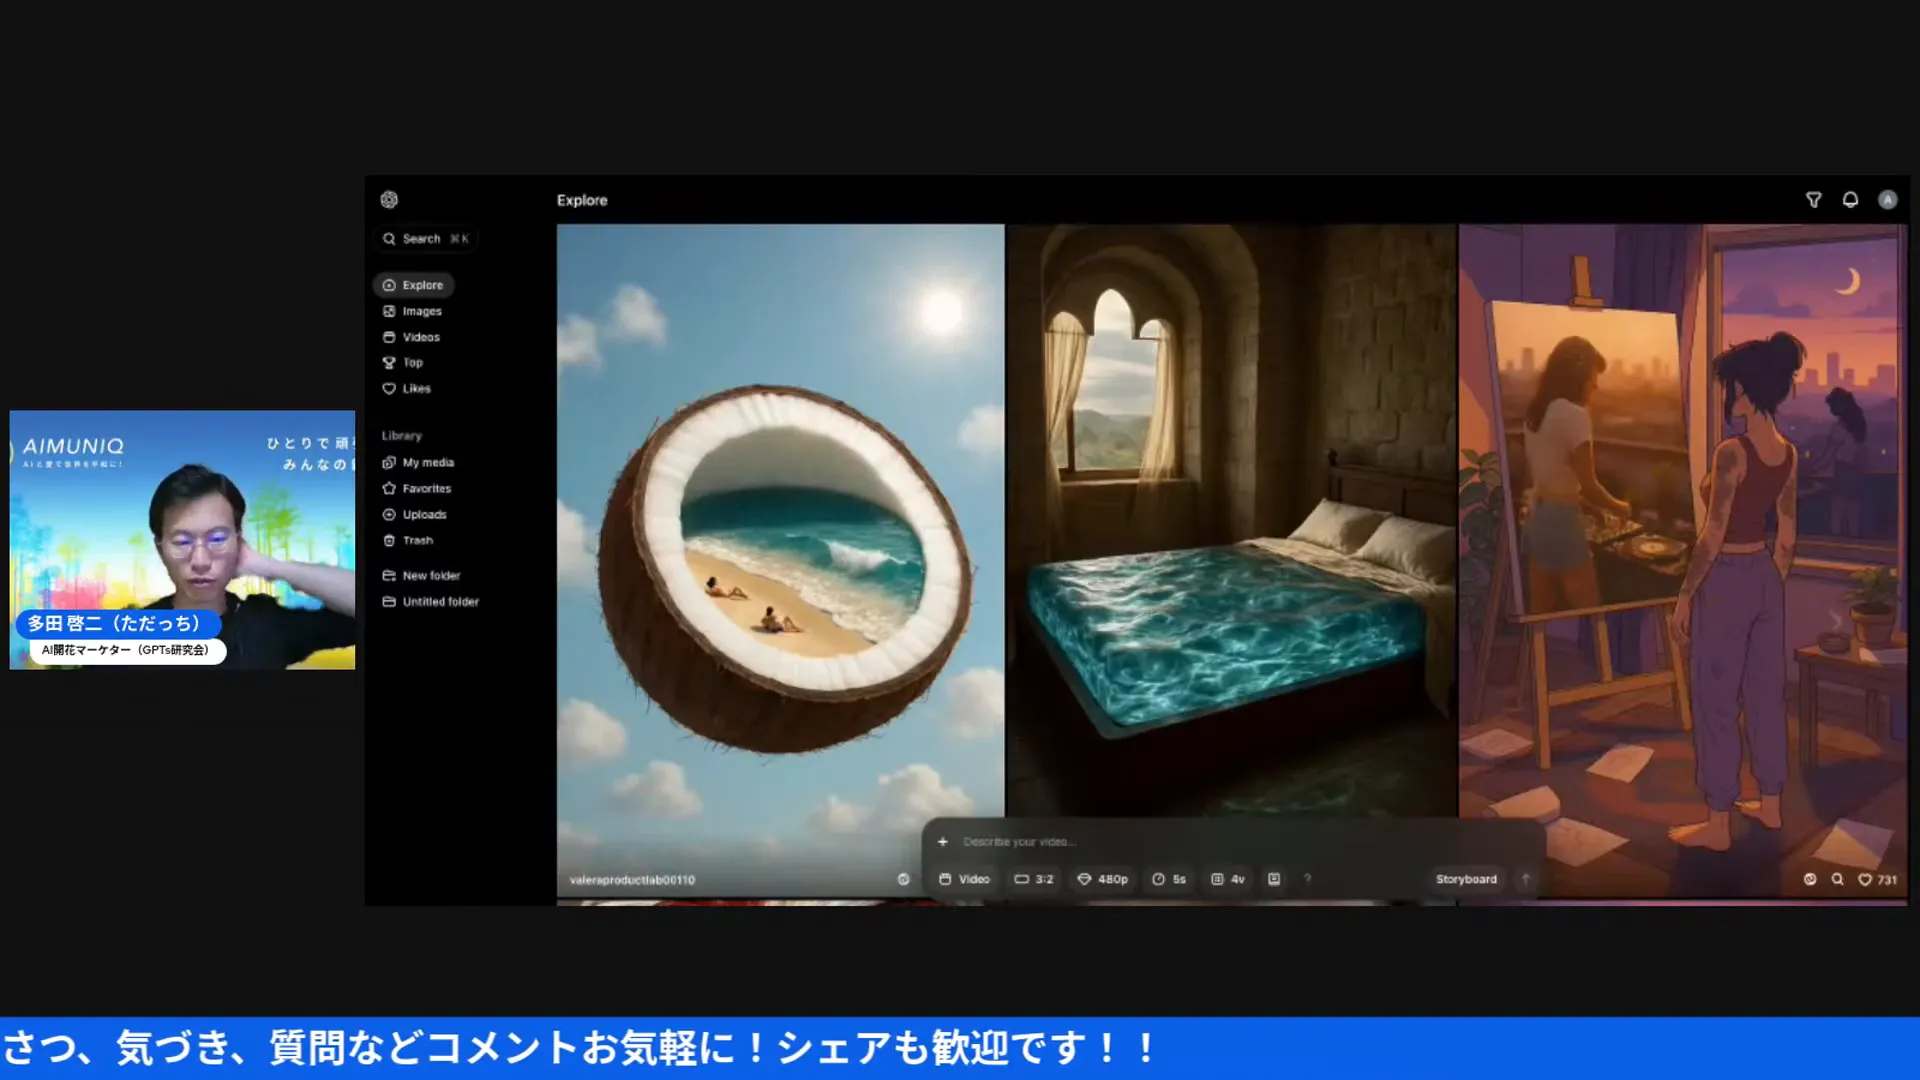
Task: Open My media library
Action: click(418, 462)
